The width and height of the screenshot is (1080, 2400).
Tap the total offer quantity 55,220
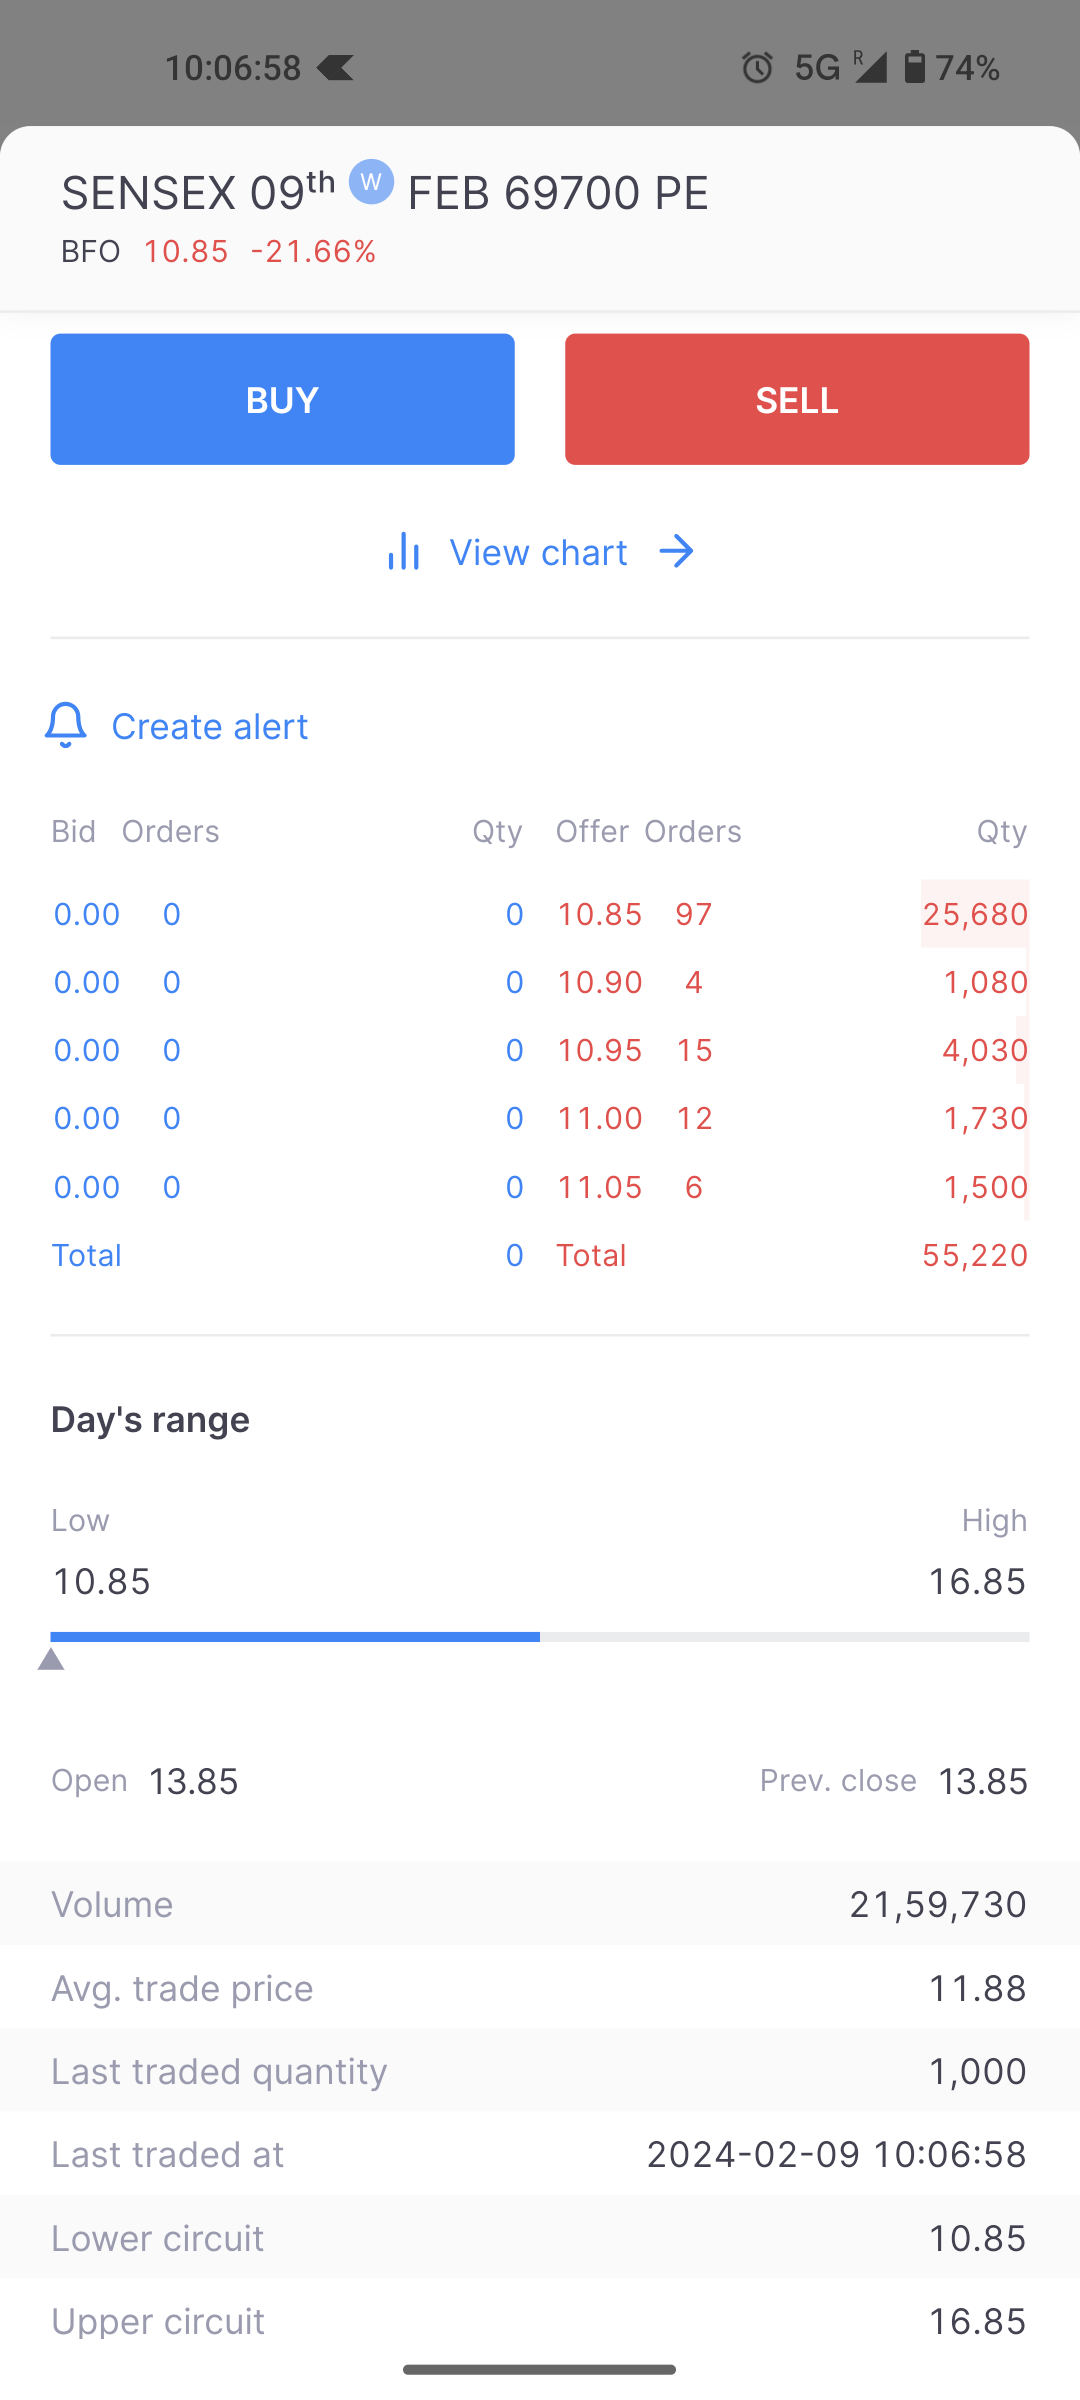(x=975, y=1255)
